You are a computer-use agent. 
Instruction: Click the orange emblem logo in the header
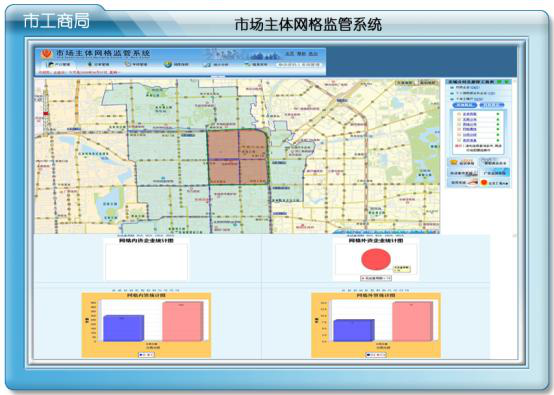coord(46,54)
